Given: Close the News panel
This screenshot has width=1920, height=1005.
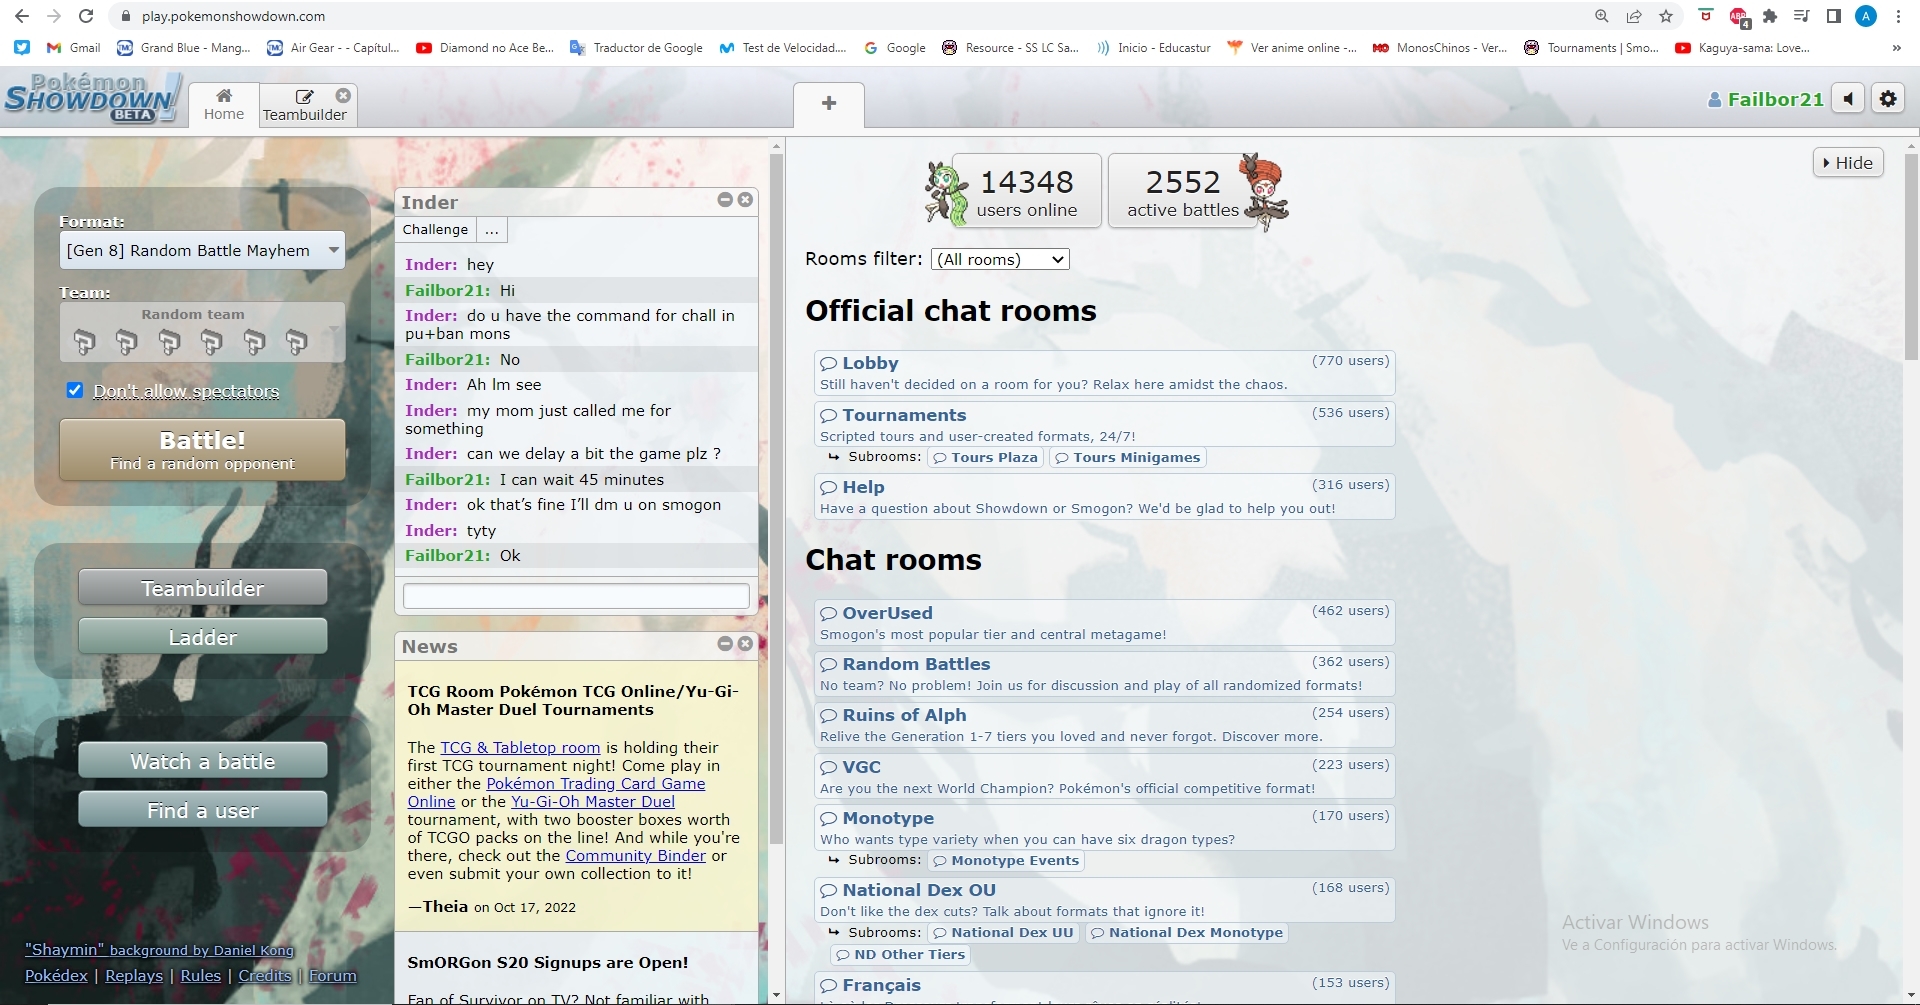Looking at the screenshot, I should point(745,644).
